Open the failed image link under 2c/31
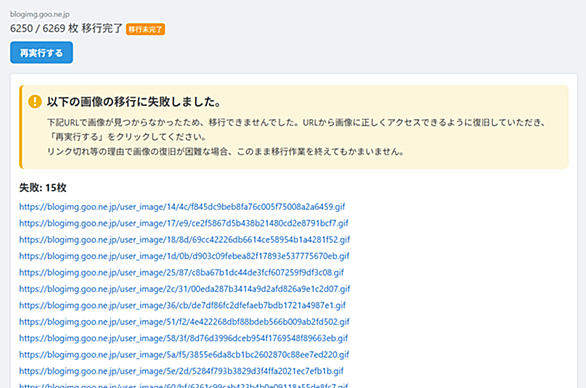This screenshot has width=586, height=388. (x=185, y=289)
